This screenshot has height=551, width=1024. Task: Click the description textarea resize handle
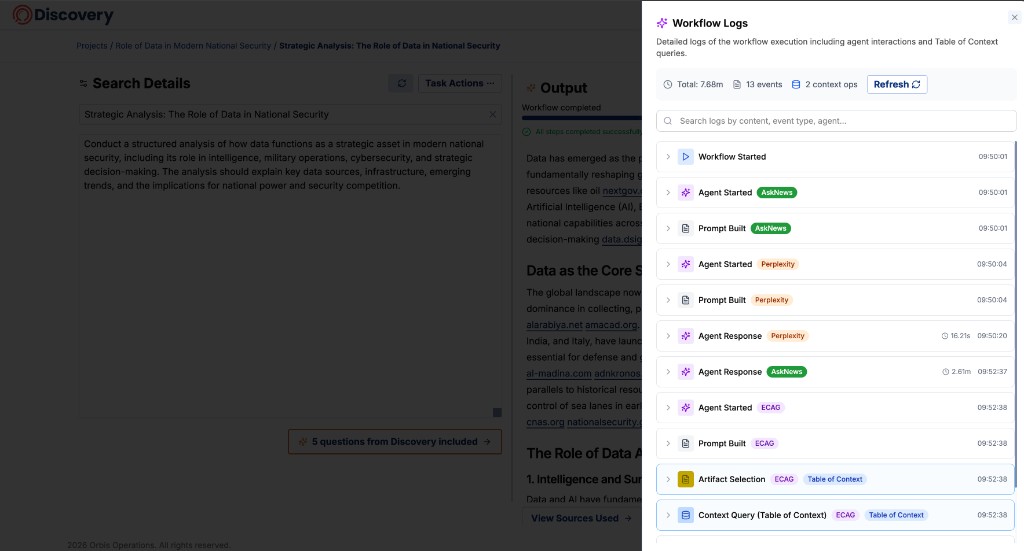coord(497,413)
